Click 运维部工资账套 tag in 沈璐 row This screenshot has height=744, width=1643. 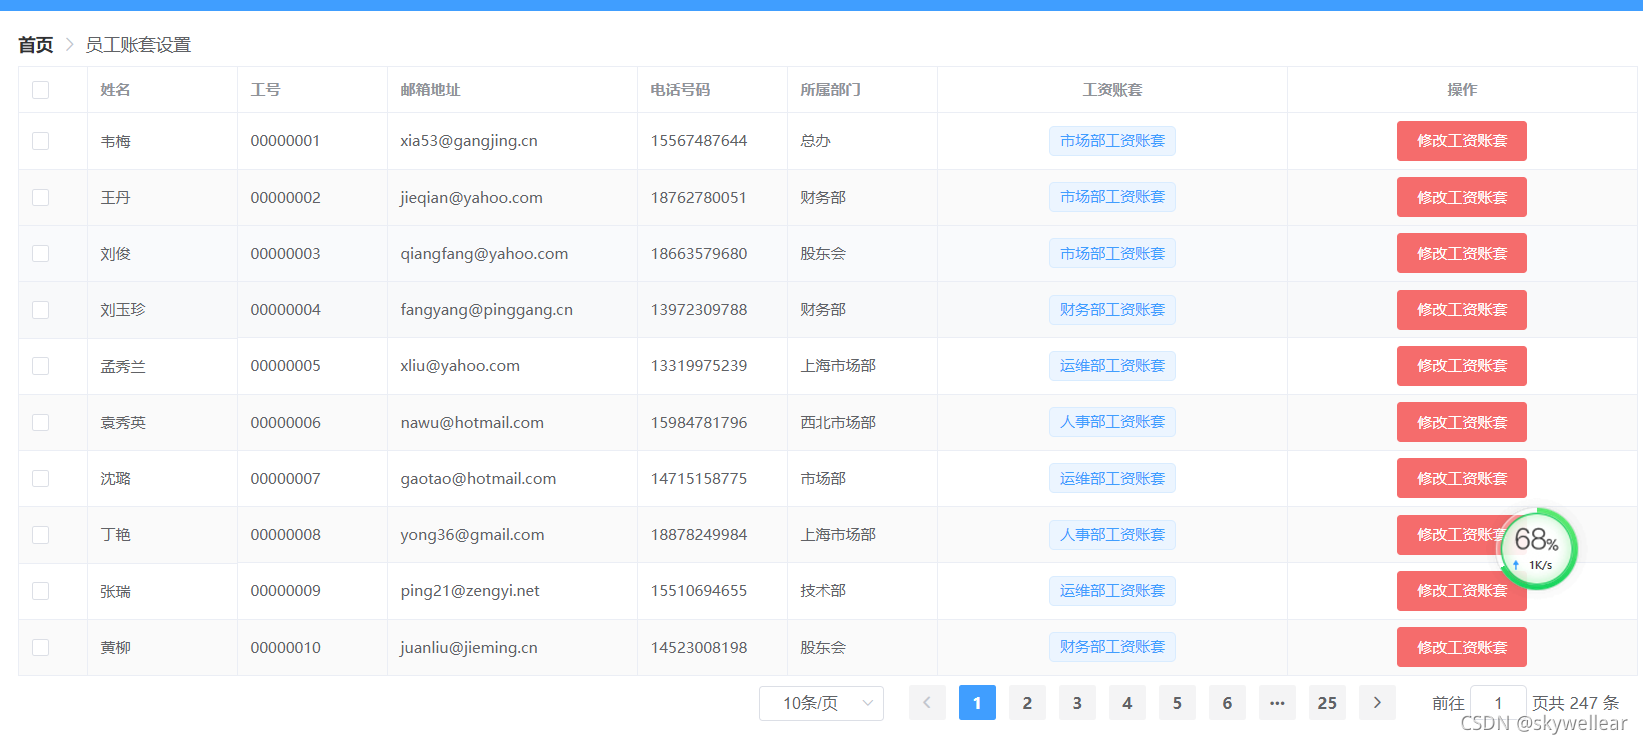[x=1112, y=478]
